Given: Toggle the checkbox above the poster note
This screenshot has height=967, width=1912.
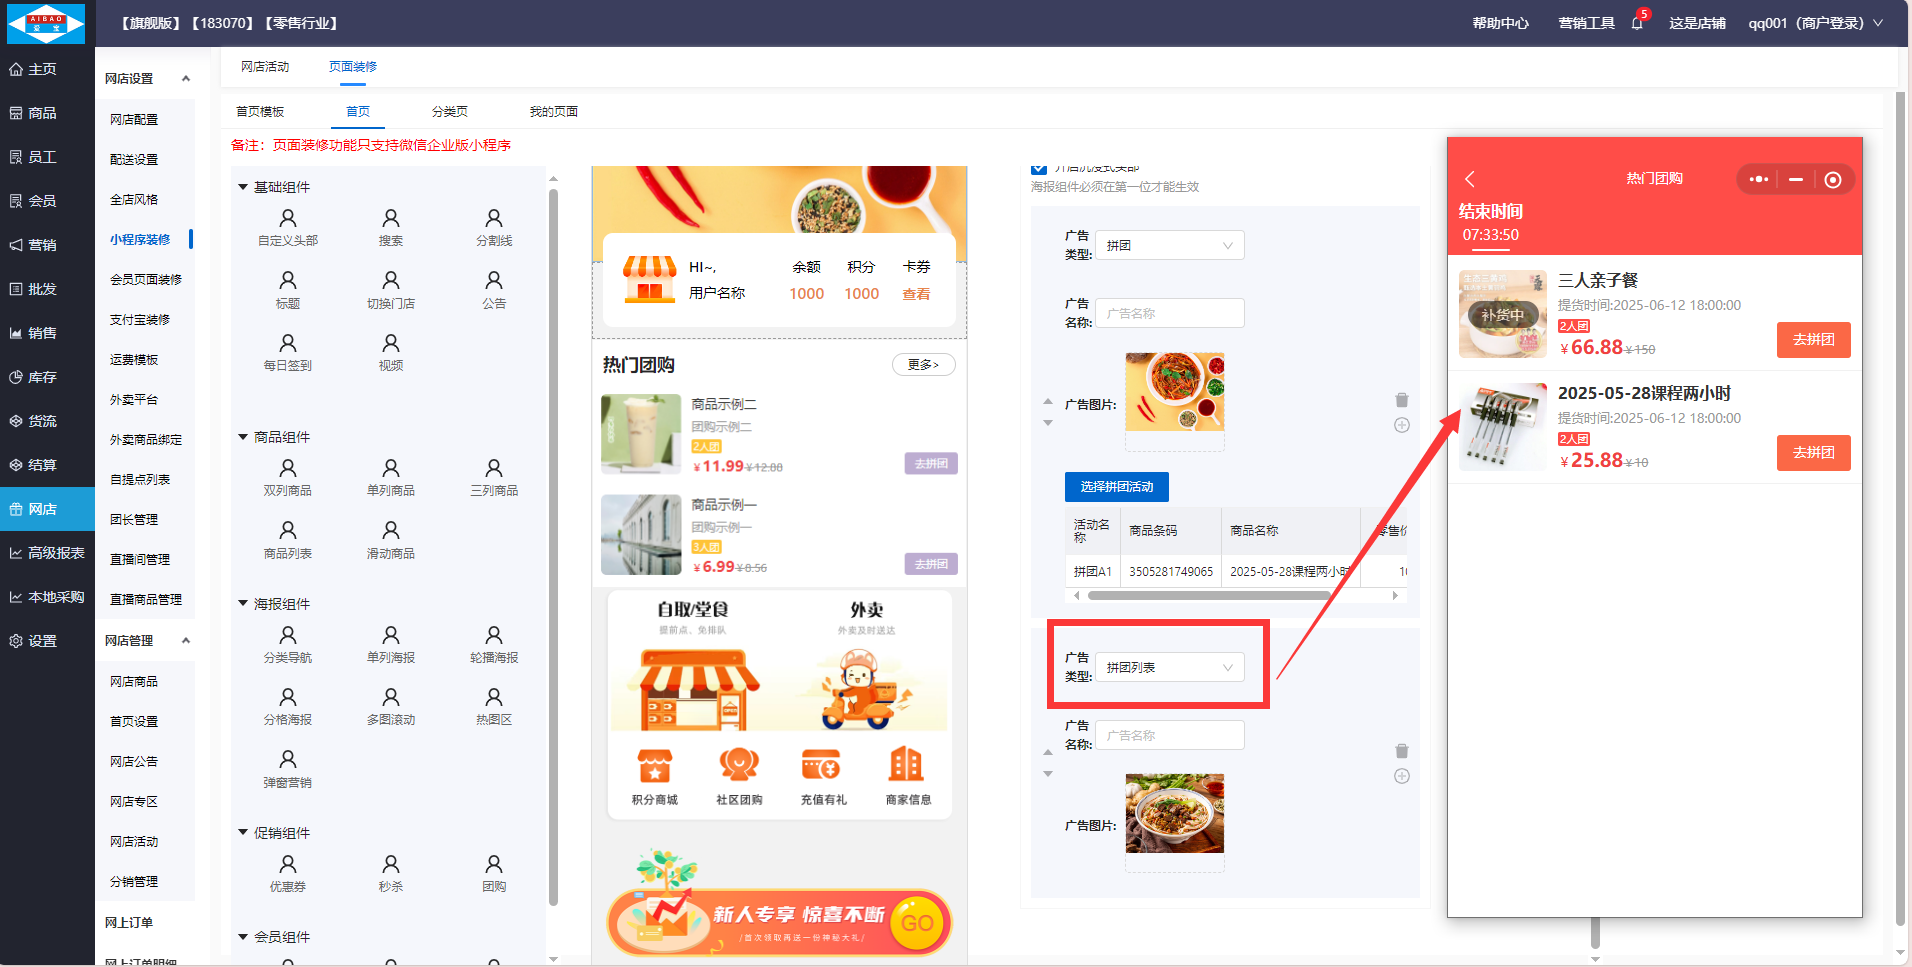Looking at the screenshot, I should point(1039,168).
